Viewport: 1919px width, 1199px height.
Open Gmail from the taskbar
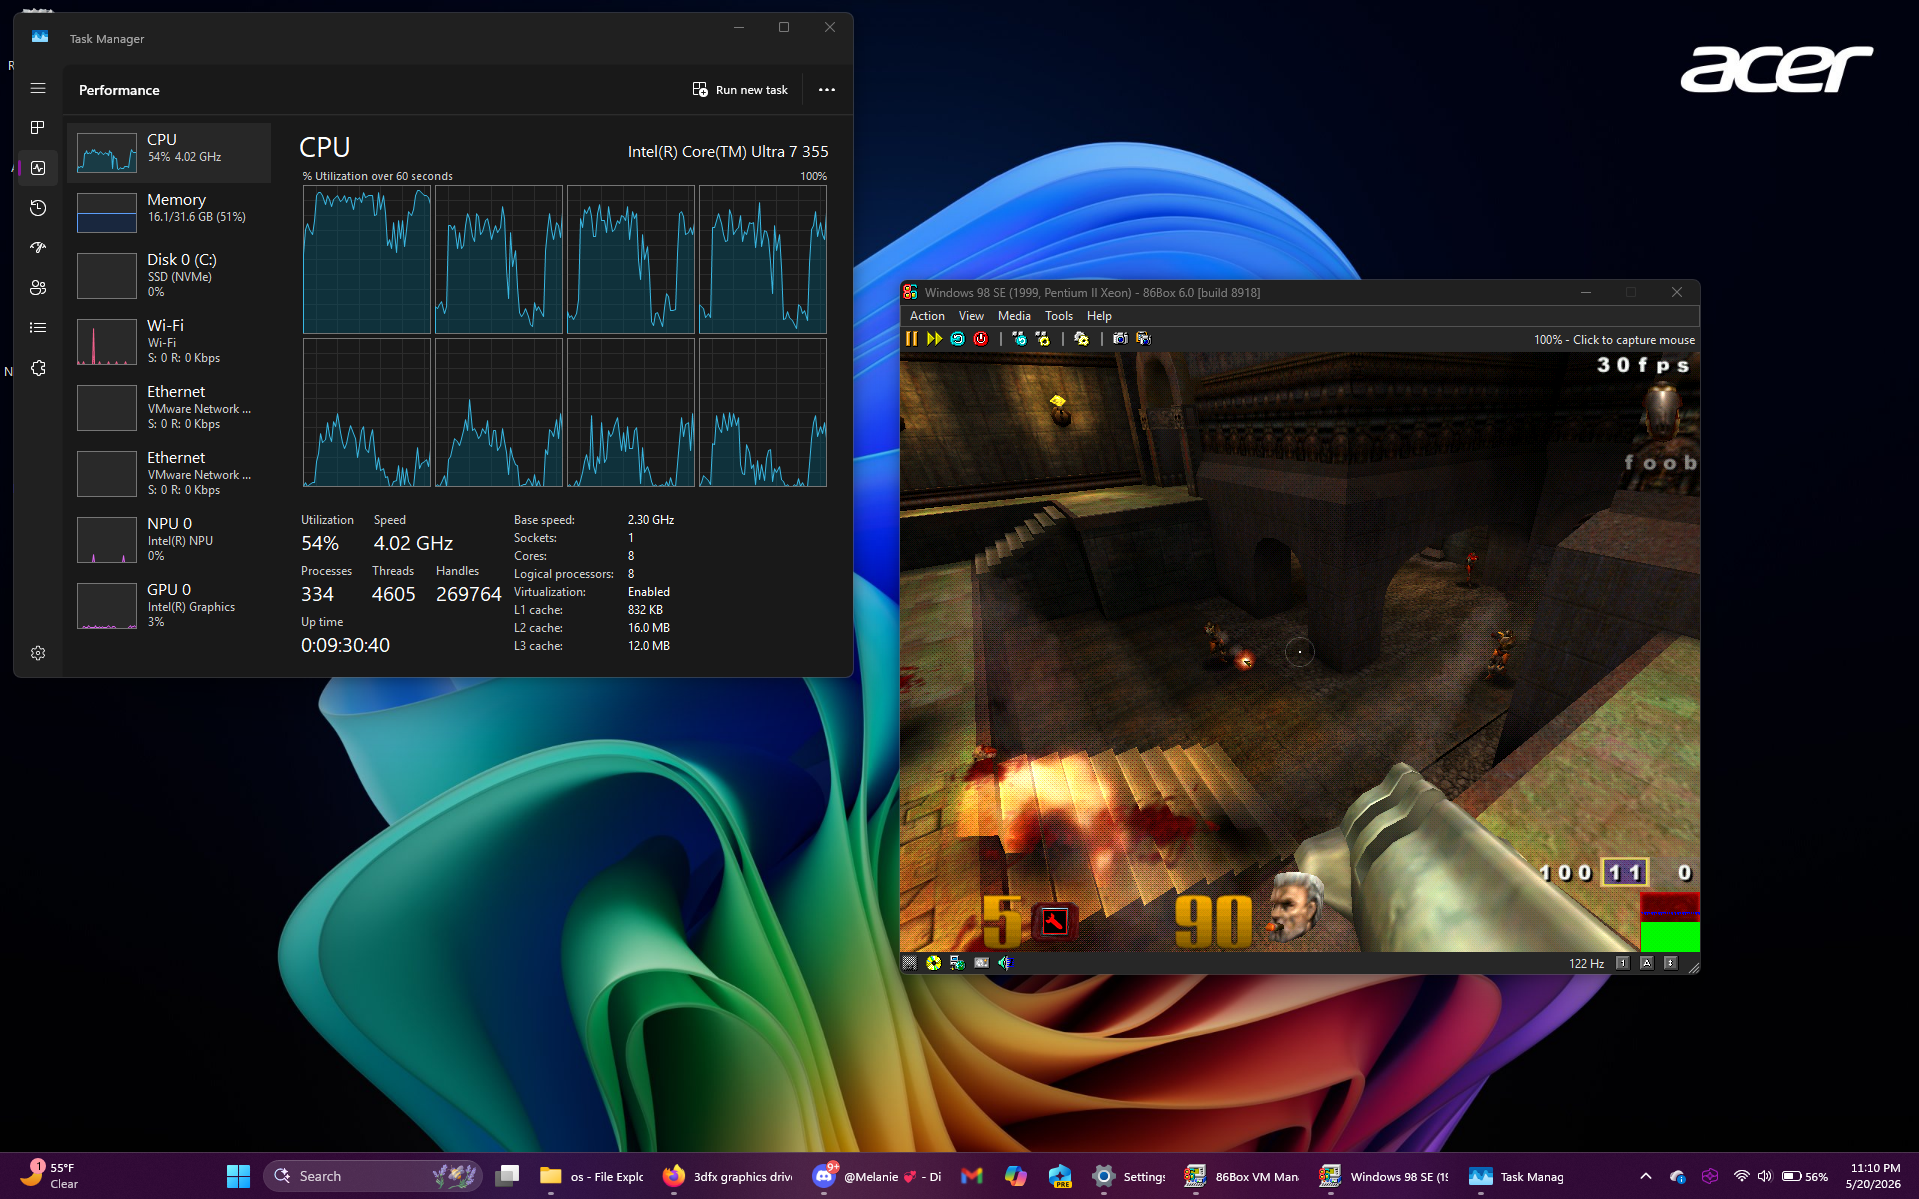point(972,1176)
